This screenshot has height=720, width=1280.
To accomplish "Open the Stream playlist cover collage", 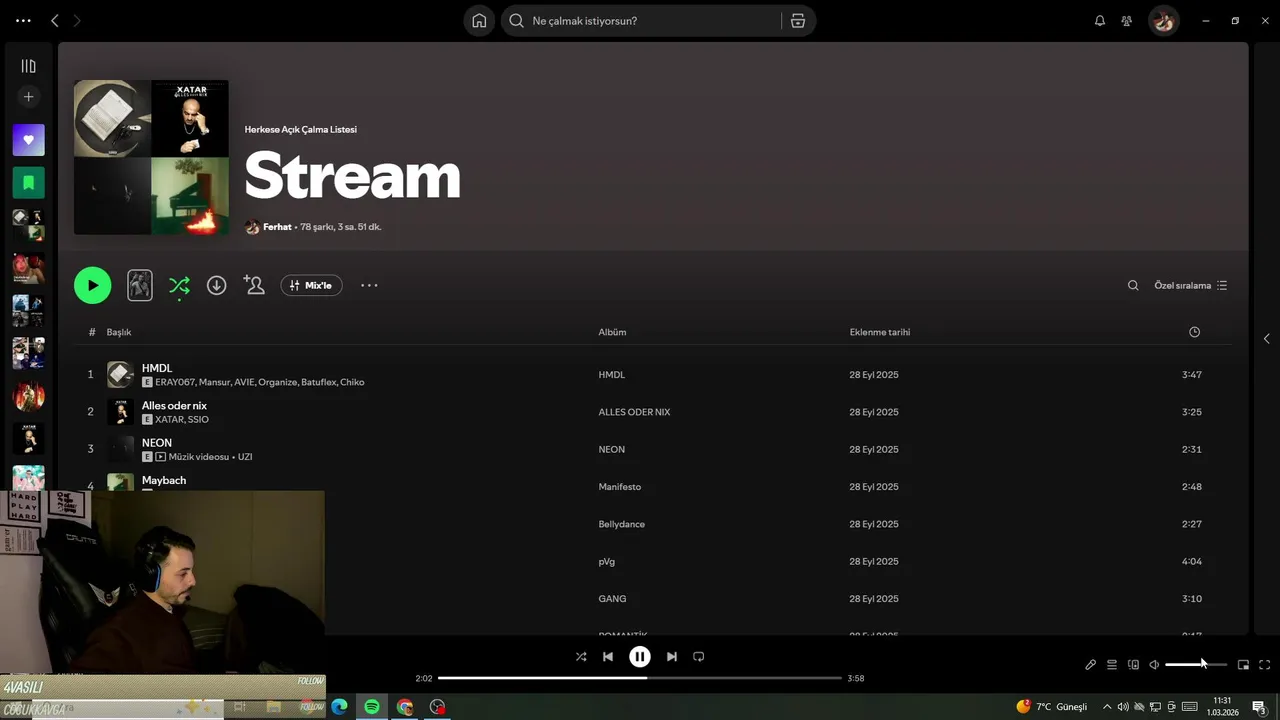I will click(x=151, y=157).
